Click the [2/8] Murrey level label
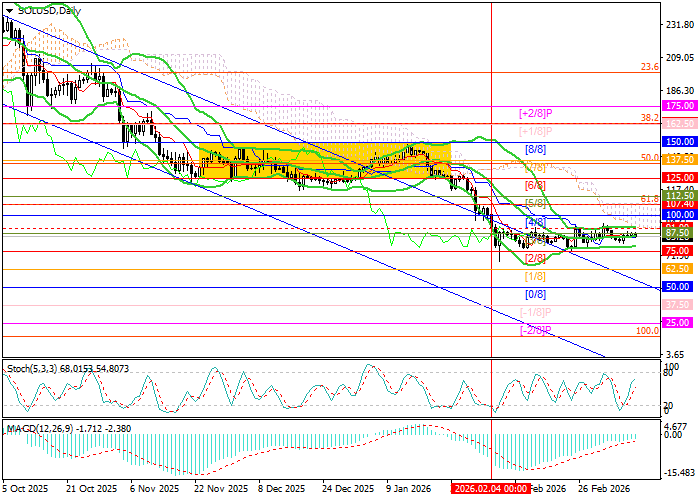This screenshot has height=500, width=700. click(535, 258)
